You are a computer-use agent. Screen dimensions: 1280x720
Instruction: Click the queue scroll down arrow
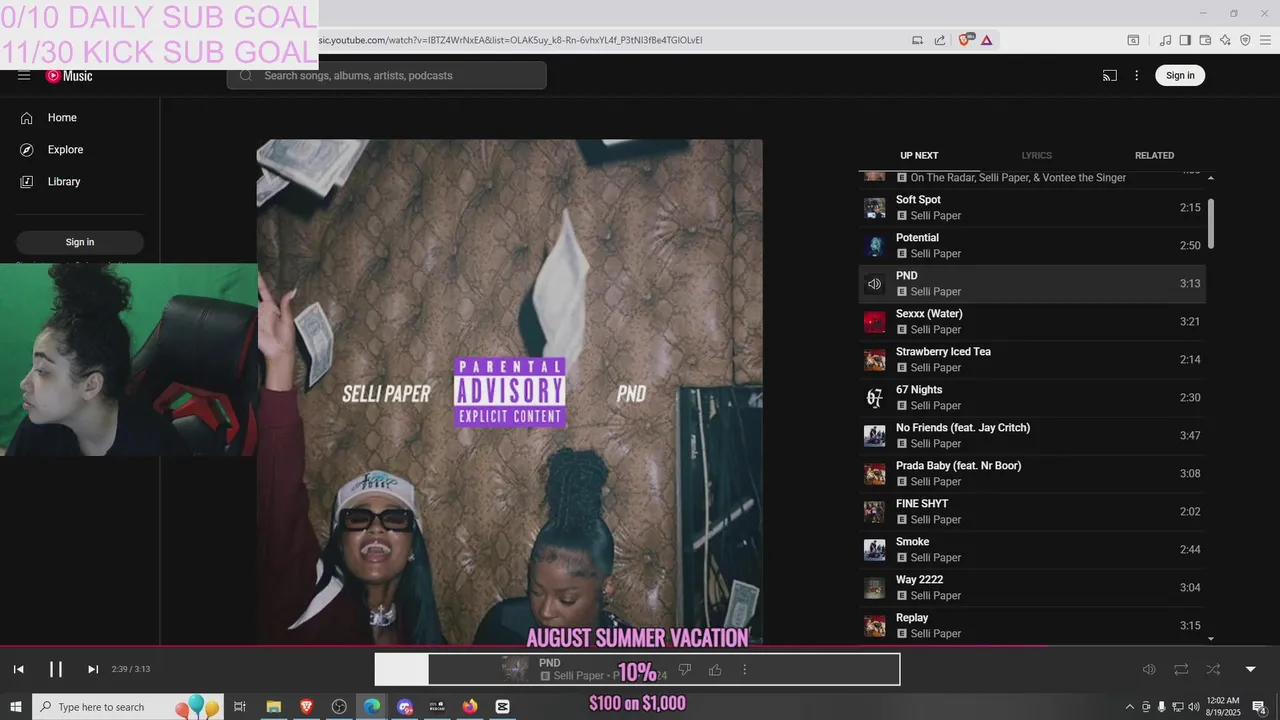(1211, 639)
